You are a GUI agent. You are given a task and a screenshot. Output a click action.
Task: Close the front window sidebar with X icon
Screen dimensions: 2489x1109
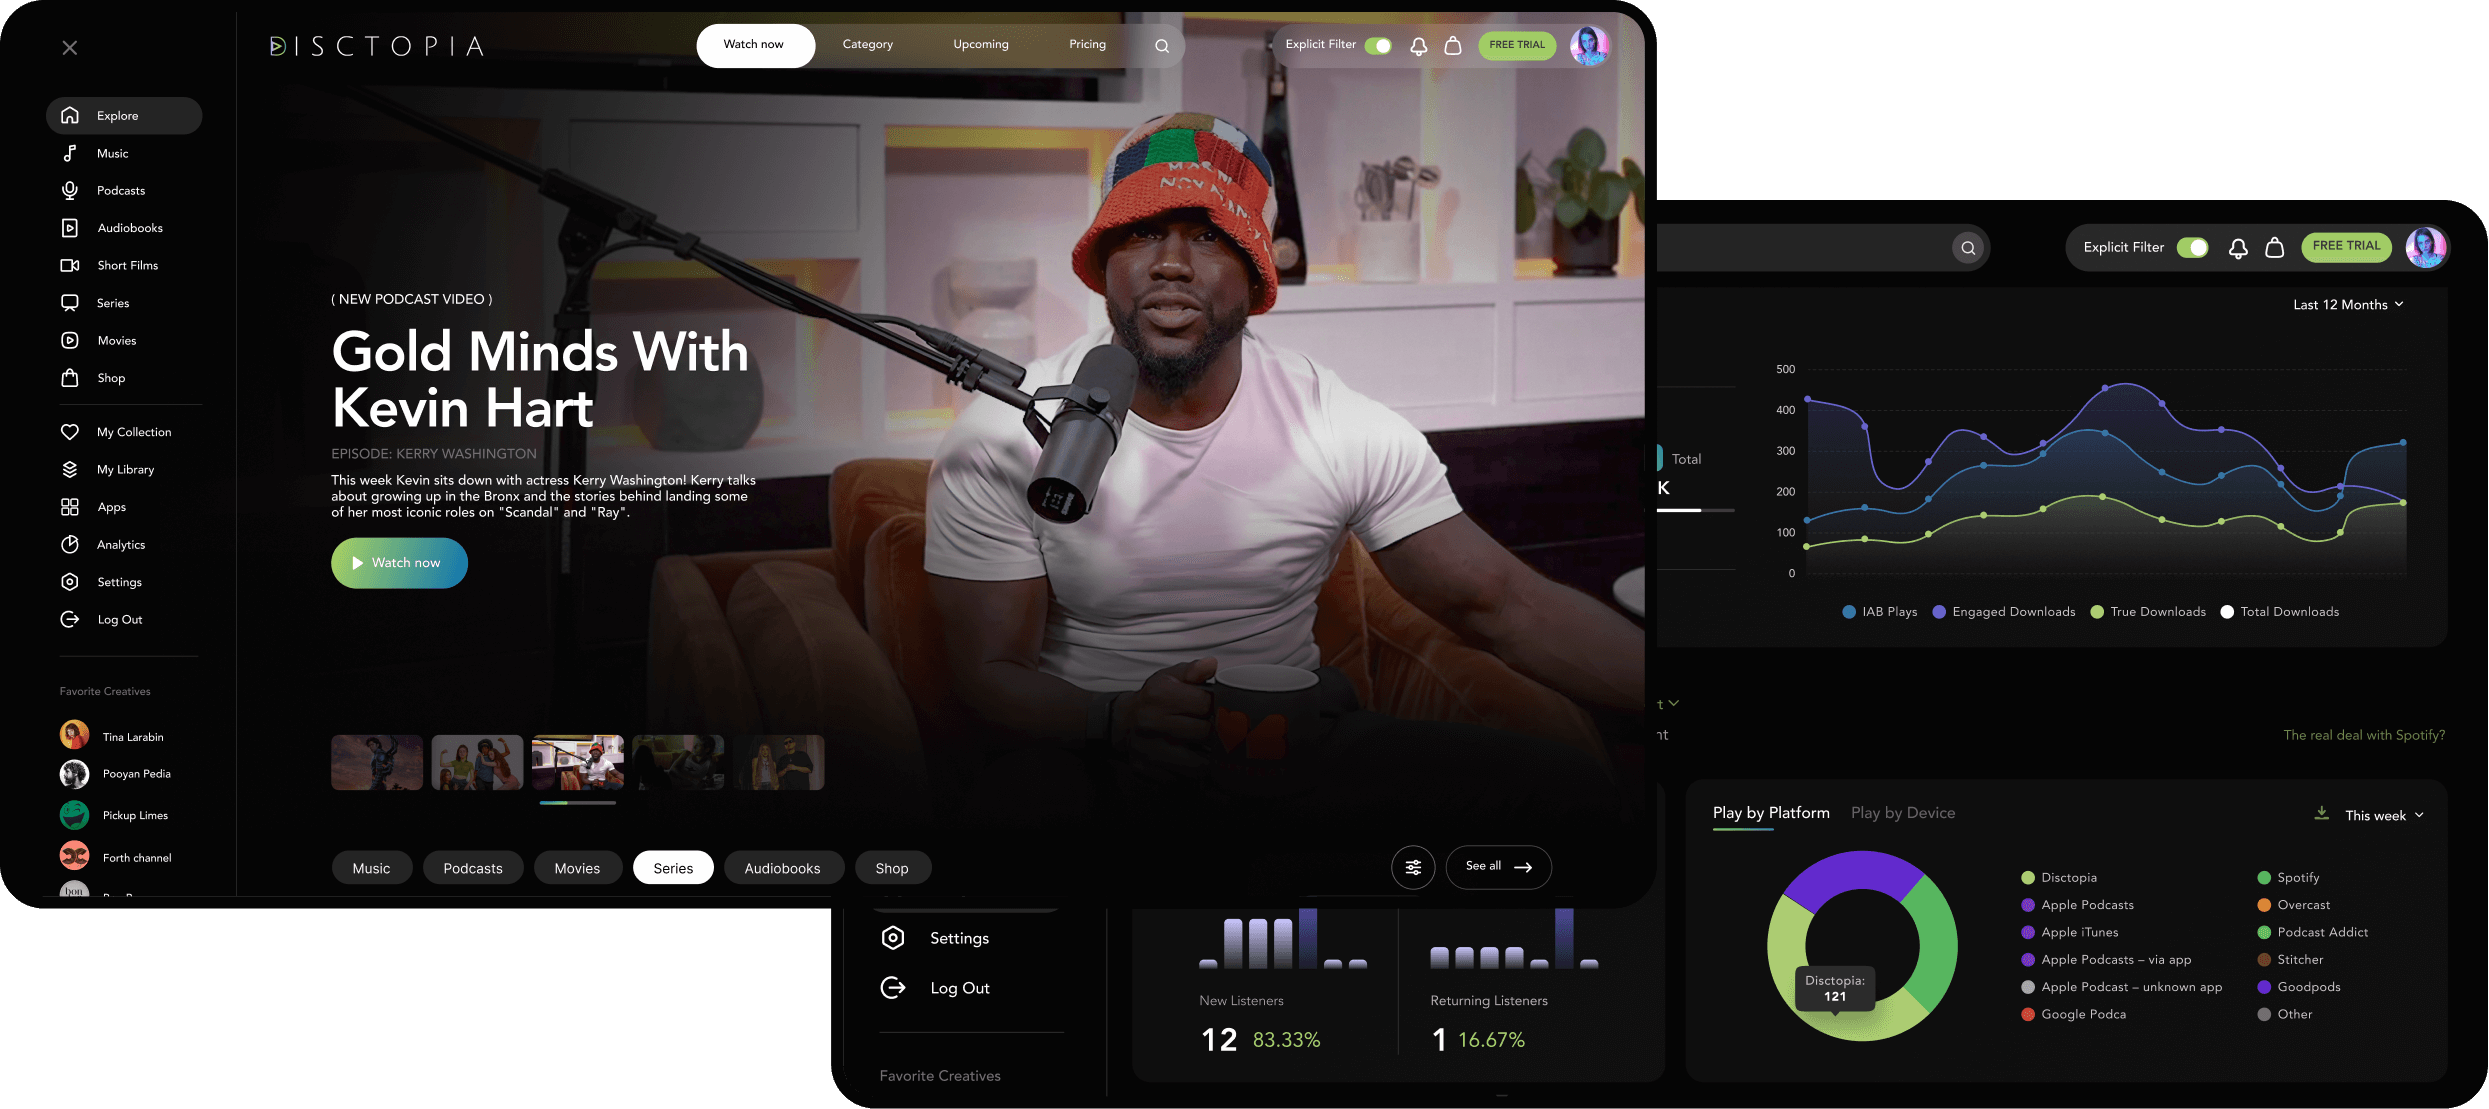tap(69, 48)
